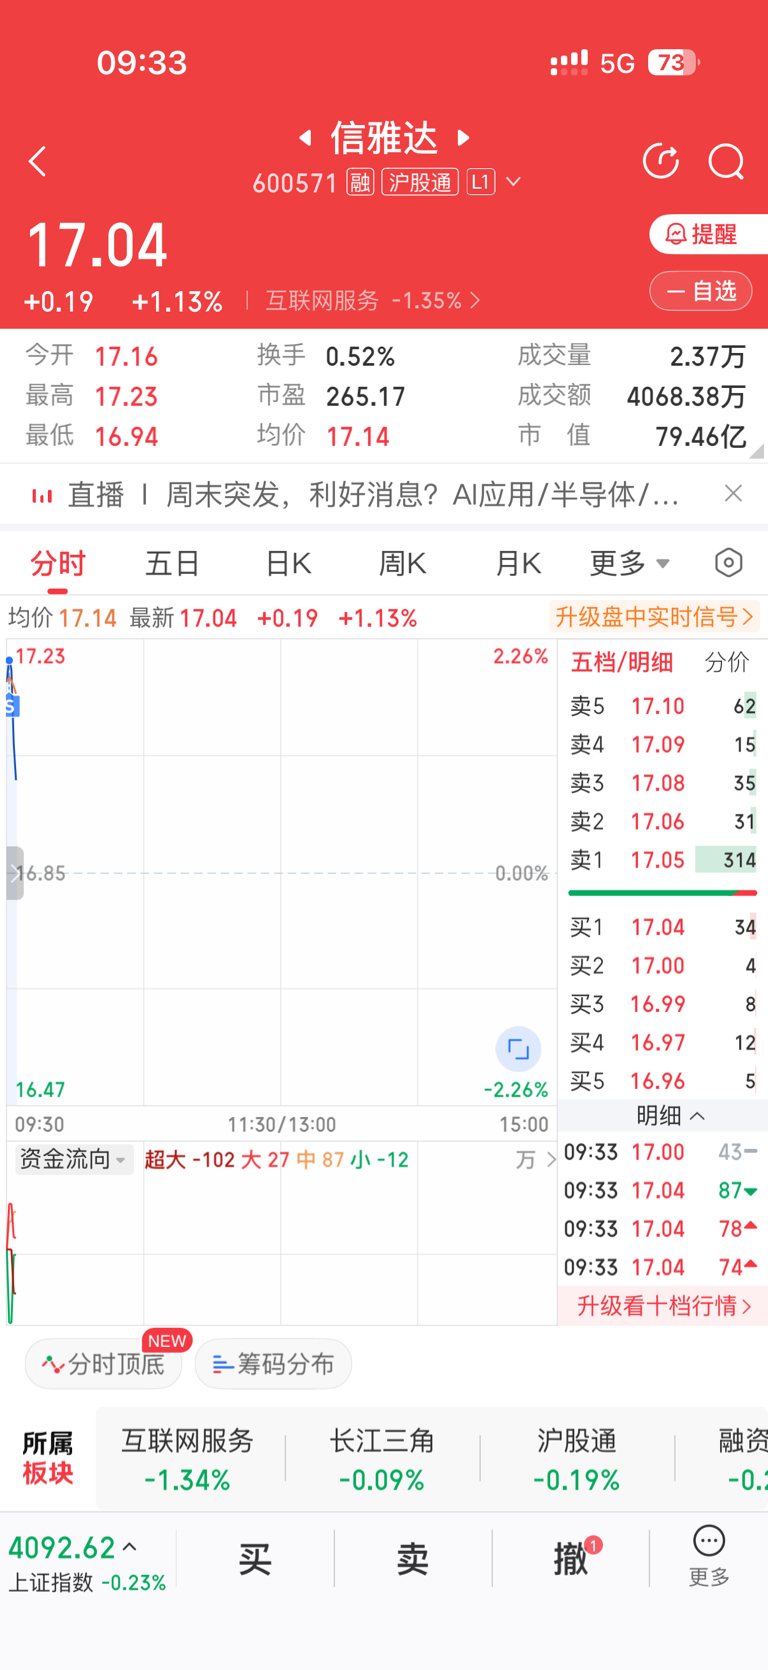The width and height of the screenshot is (768, 1670).
Task: Select 卖5 17.10 order row
Action: click(x=662, y=706)
